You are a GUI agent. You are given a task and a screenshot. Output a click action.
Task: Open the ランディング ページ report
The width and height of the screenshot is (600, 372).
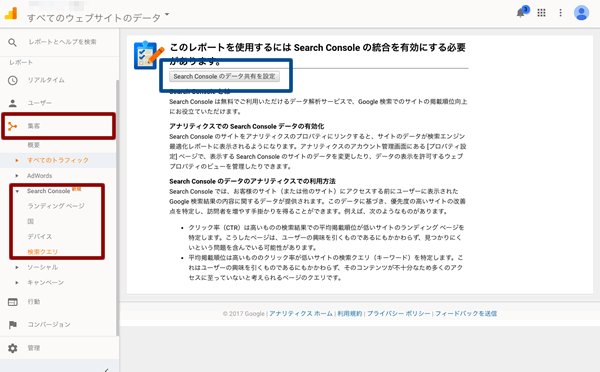56,206
